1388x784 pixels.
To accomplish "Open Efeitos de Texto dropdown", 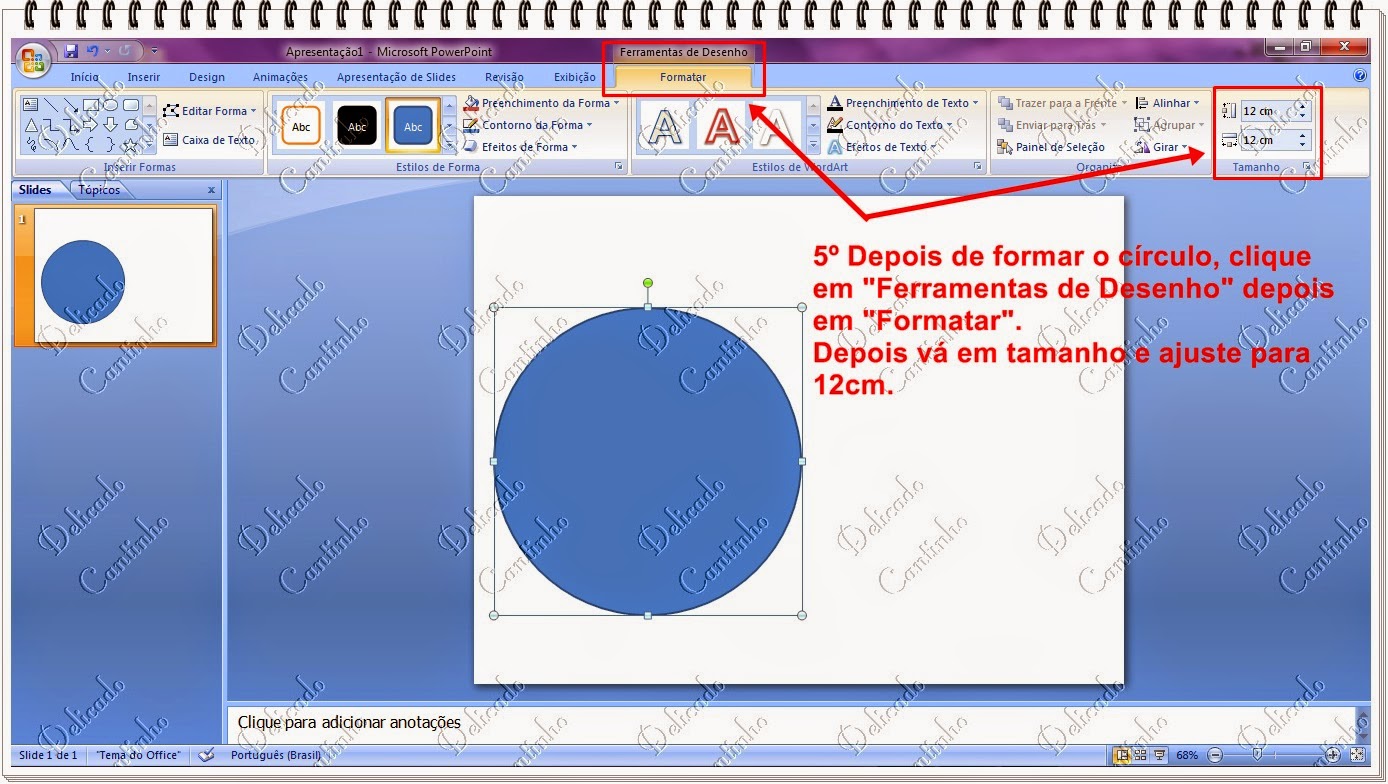I will coord(884,147).
